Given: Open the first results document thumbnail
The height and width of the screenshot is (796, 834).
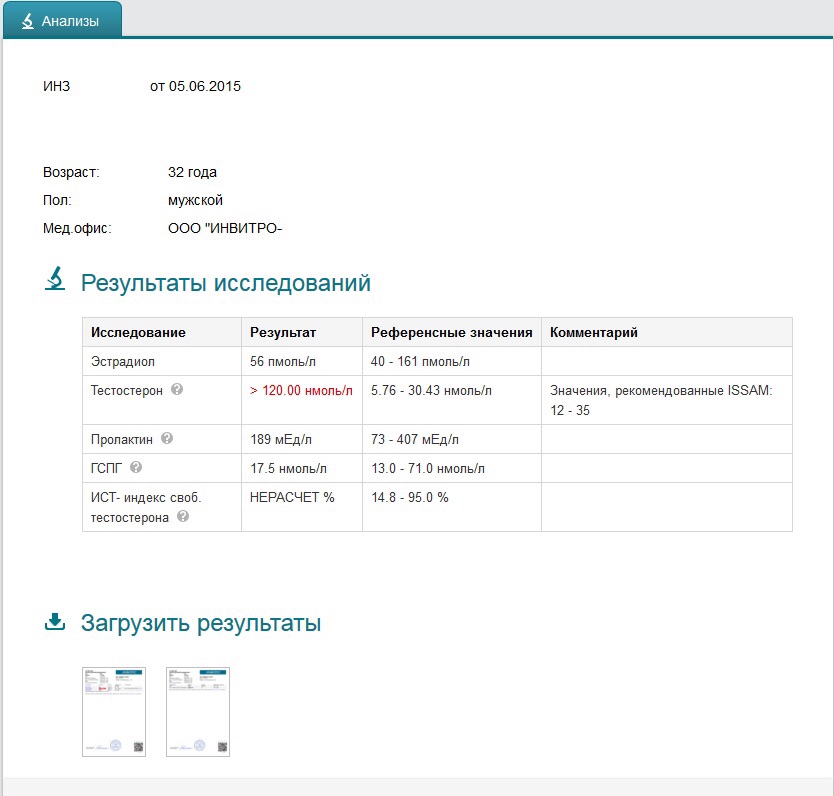Looking at the screenshot, I should 114,711.
